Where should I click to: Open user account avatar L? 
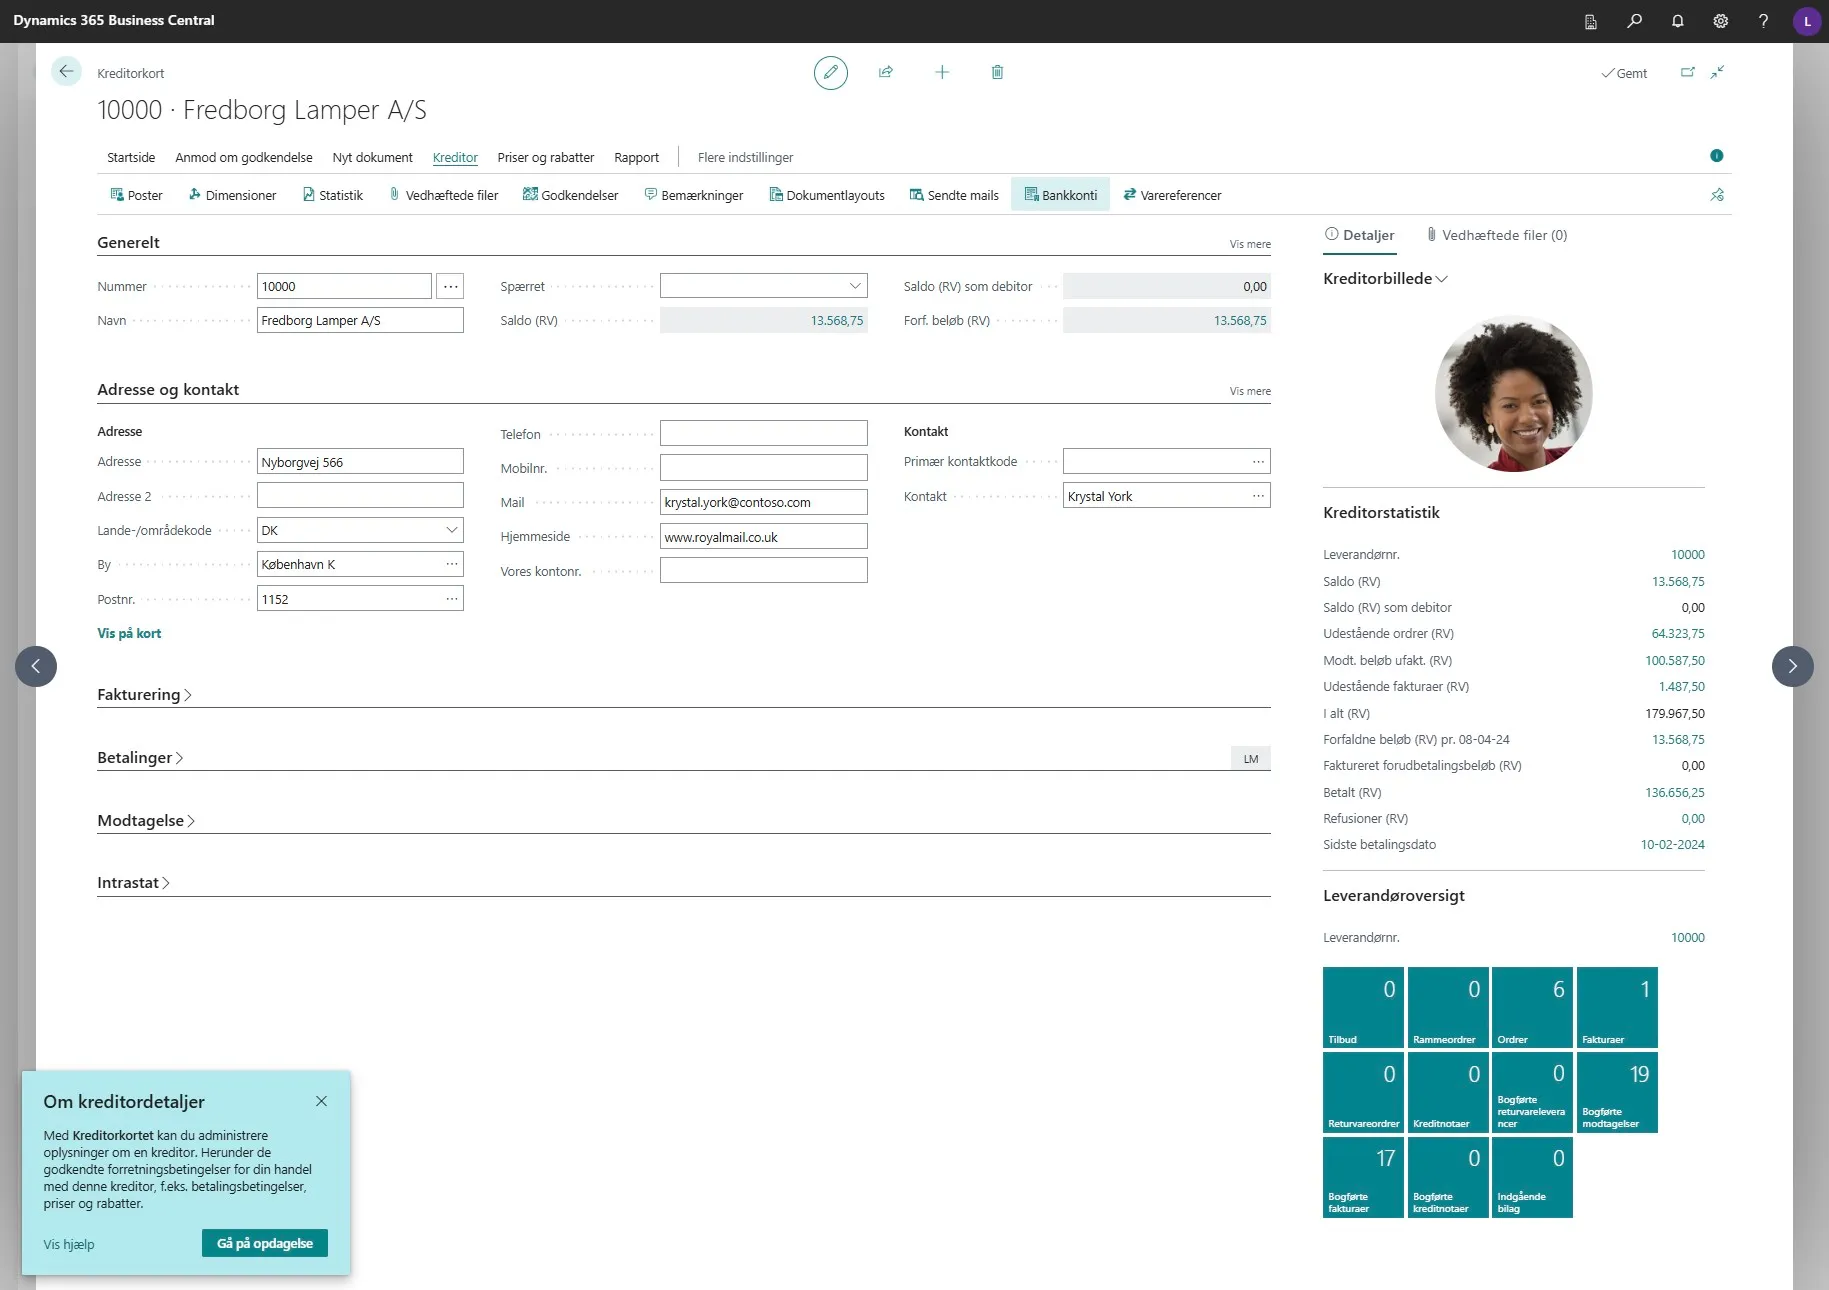click(x=1806, y=21)
